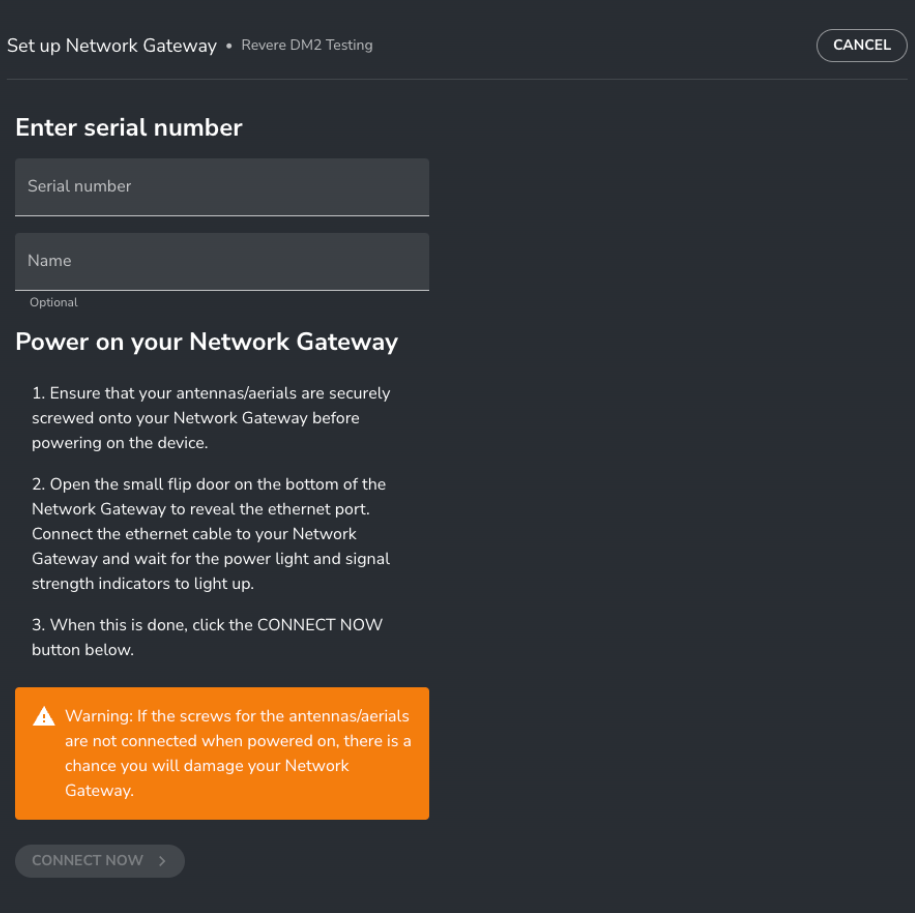Click step 3 about clicking CONNECT NOW
This screenshot has width=915, height=913.
pyautogui.click(x=207, y=637)
